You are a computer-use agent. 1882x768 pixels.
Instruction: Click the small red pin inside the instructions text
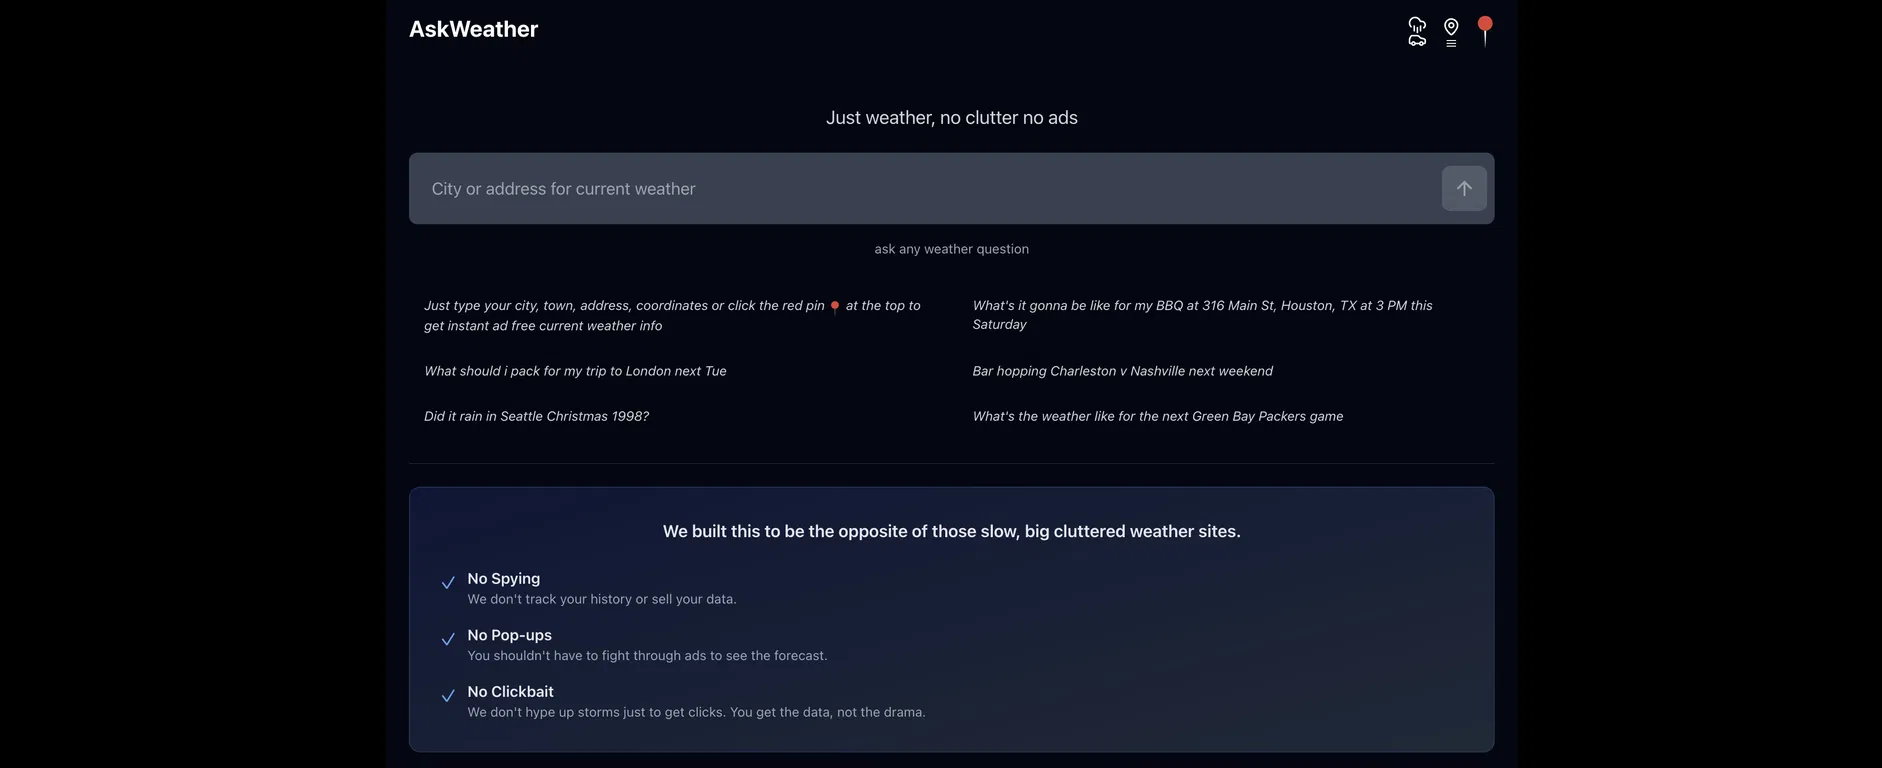coord(835,307)
